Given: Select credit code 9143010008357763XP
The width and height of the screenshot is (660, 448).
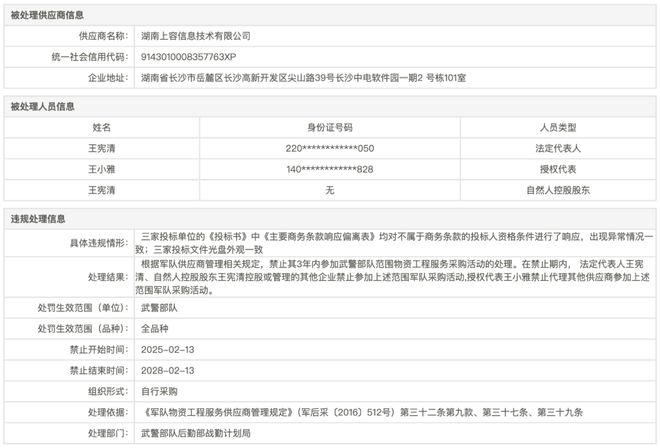Looking at the screenshot, I should point(189,57).
